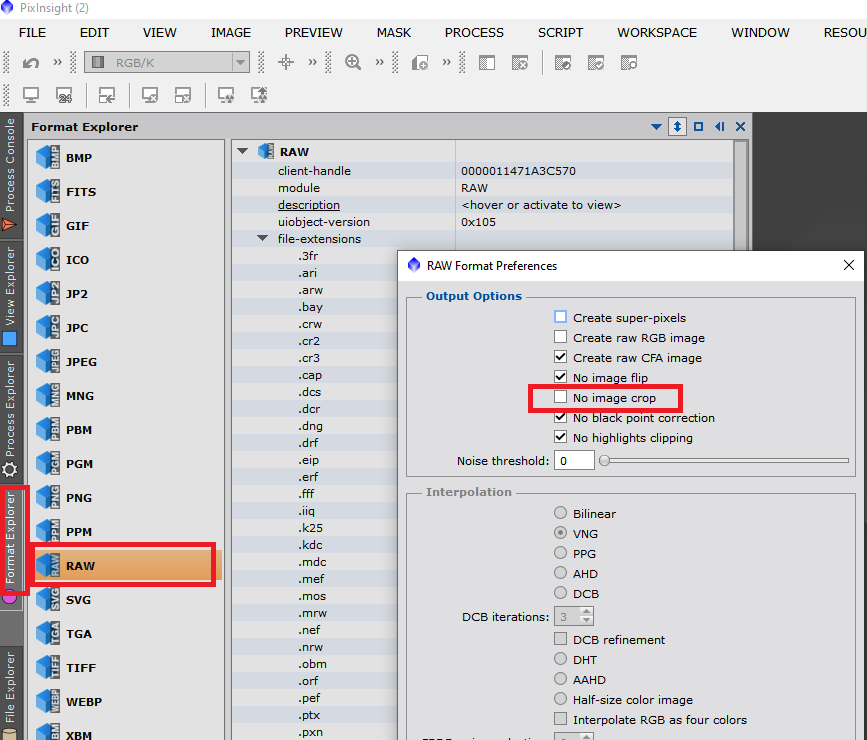Click the Noise threshold slider track

(725, 461)
